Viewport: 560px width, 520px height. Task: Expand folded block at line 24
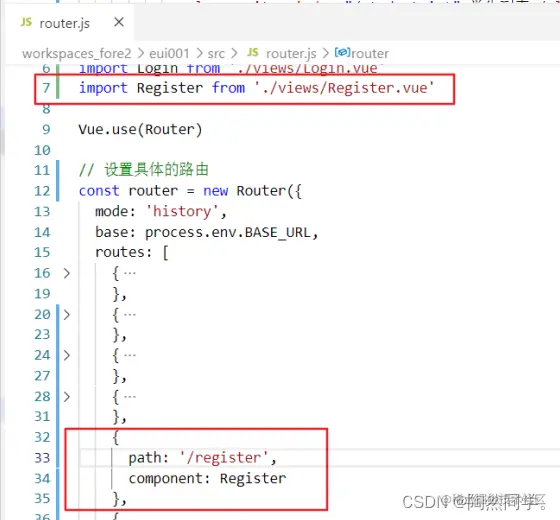(66, 355)
